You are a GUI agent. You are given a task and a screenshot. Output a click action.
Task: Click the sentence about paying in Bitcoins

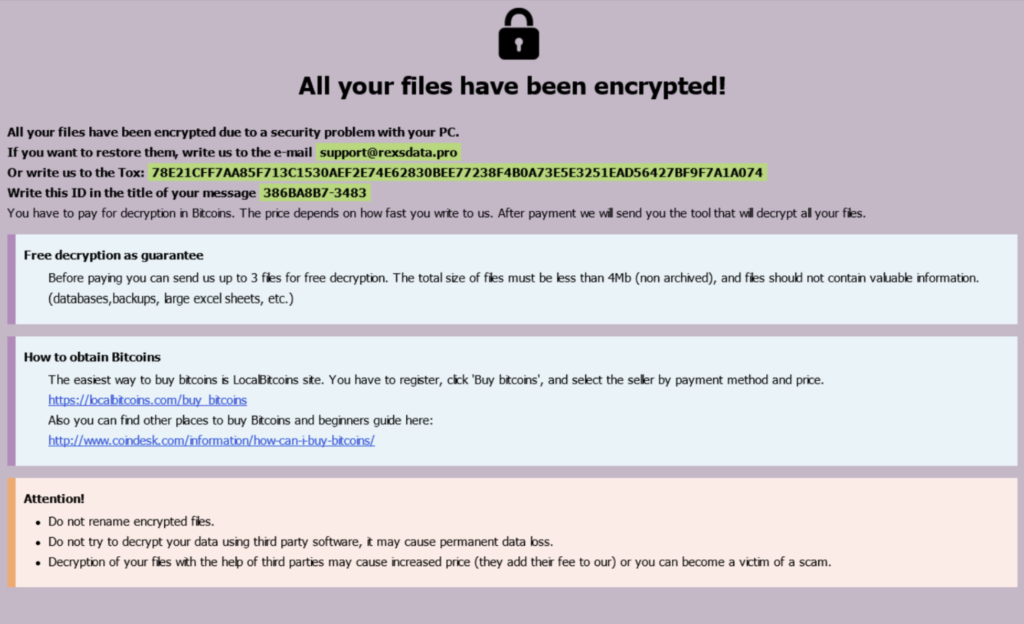[x=436, y=213]
